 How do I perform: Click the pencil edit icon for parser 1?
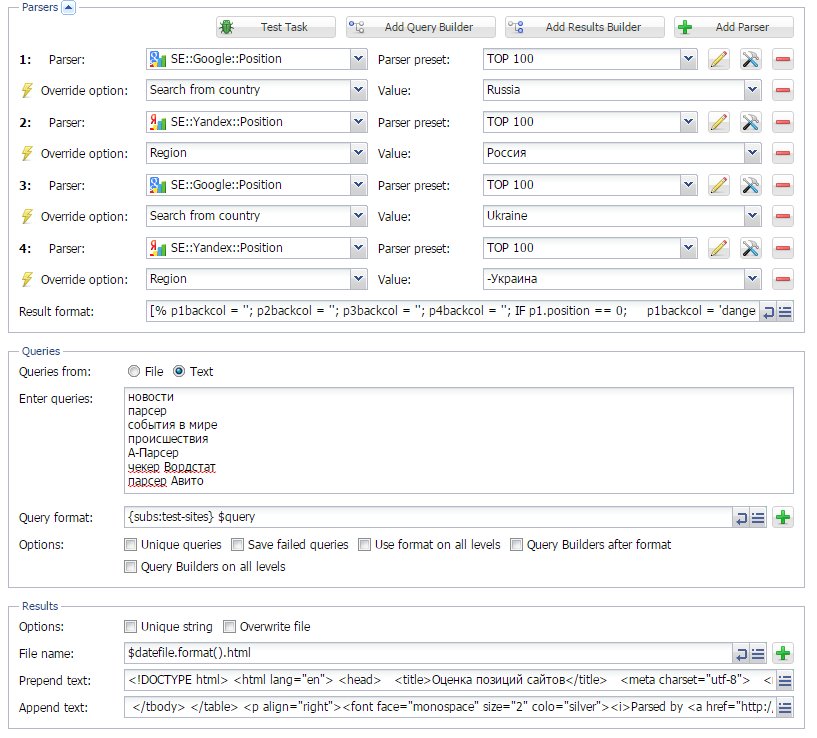pyautogui.click(x=718, y=59)
